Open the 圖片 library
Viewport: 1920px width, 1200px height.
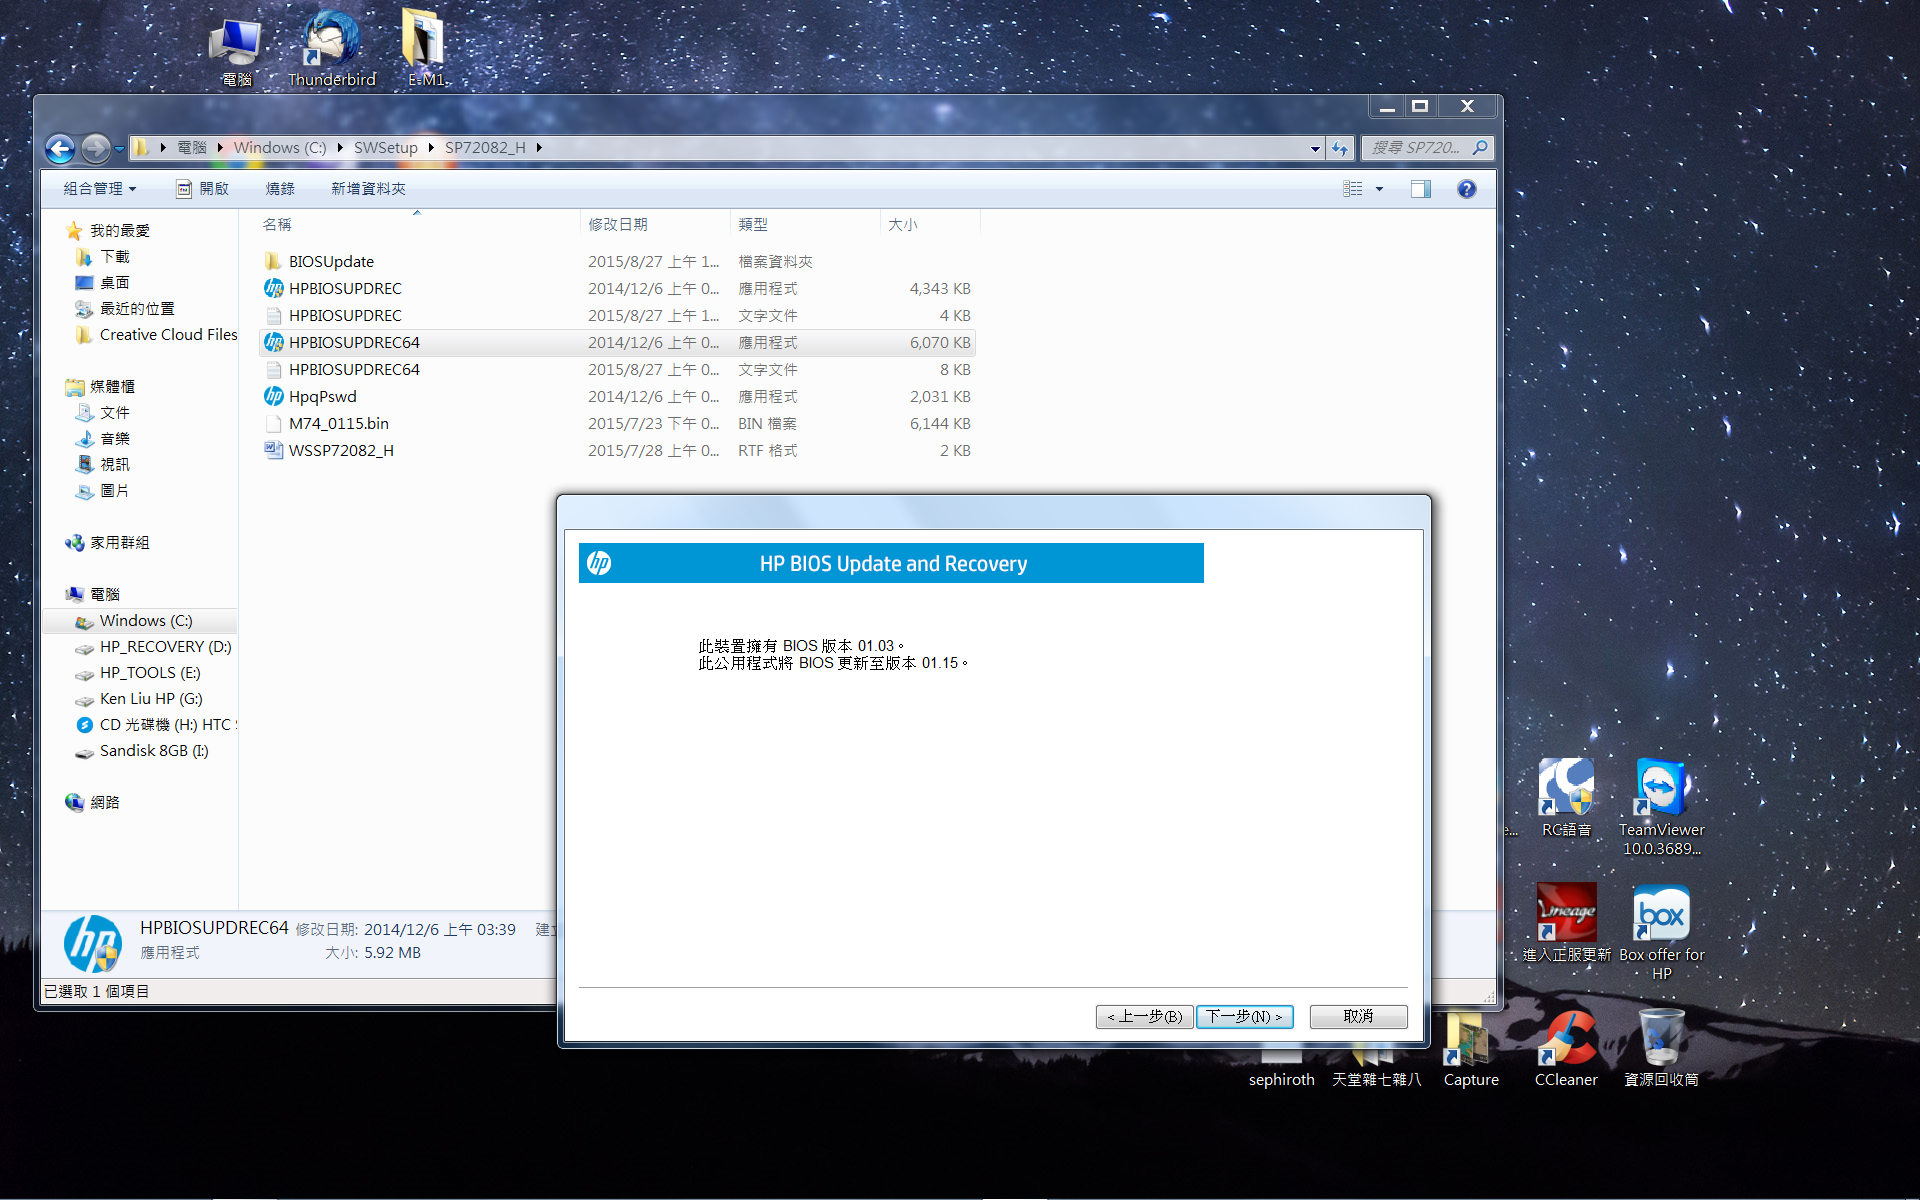point(115,491)
